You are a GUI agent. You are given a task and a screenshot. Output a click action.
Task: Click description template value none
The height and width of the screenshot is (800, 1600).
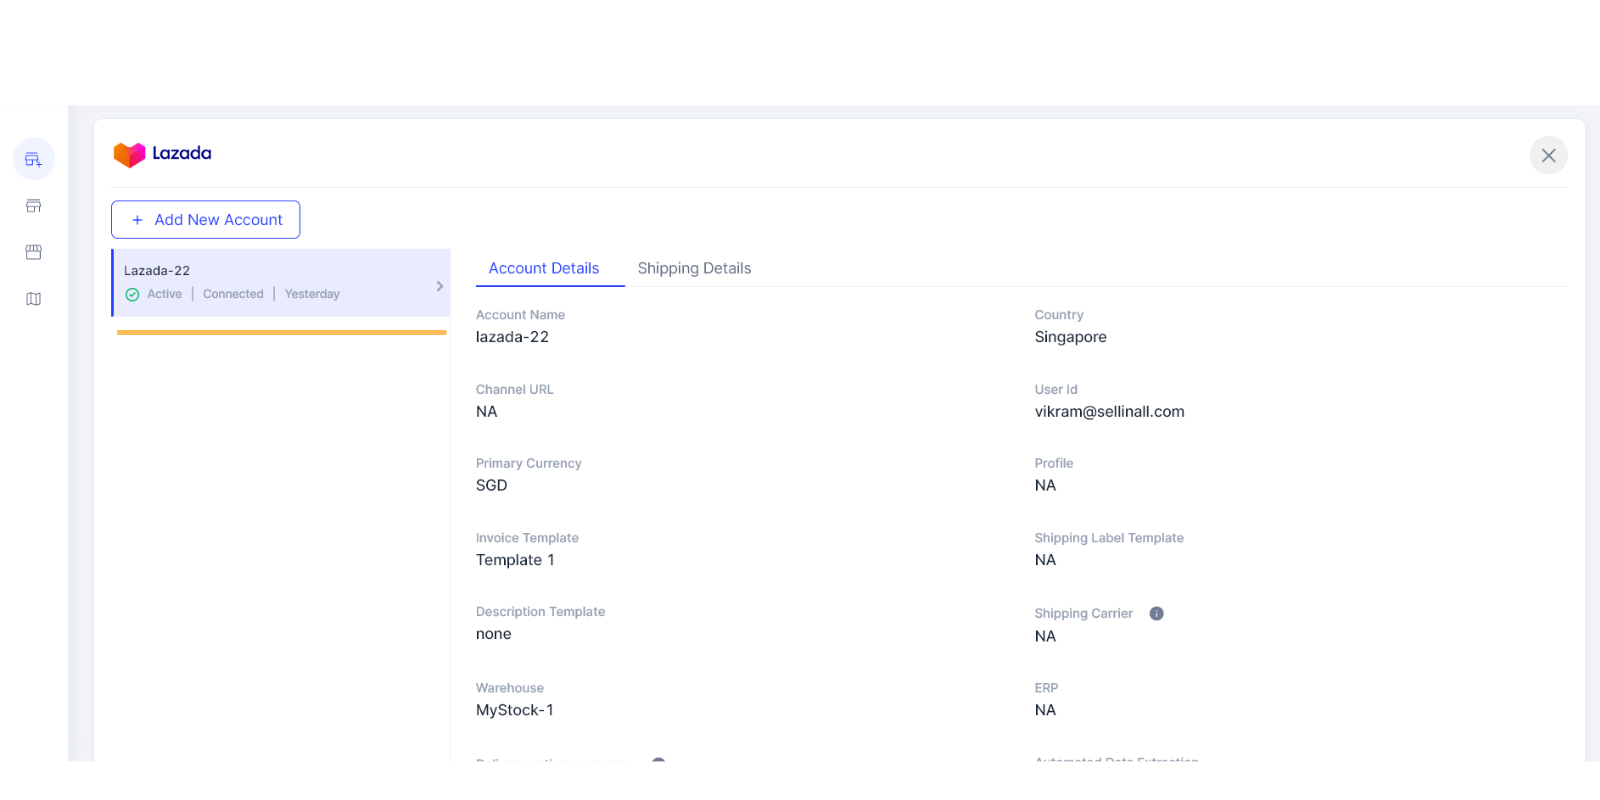tap(493, 634)
